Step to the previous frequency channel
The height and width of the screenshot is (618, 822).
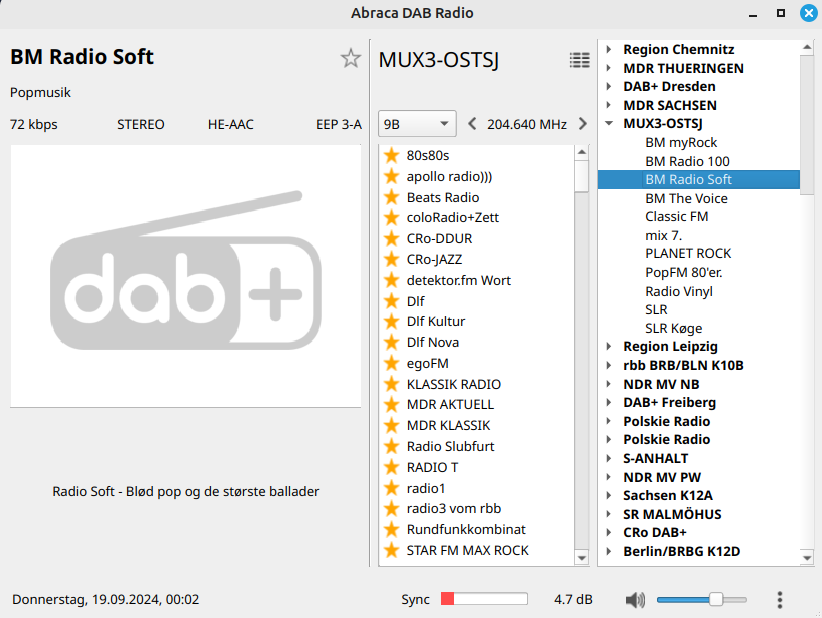click(x=473, y=125)
